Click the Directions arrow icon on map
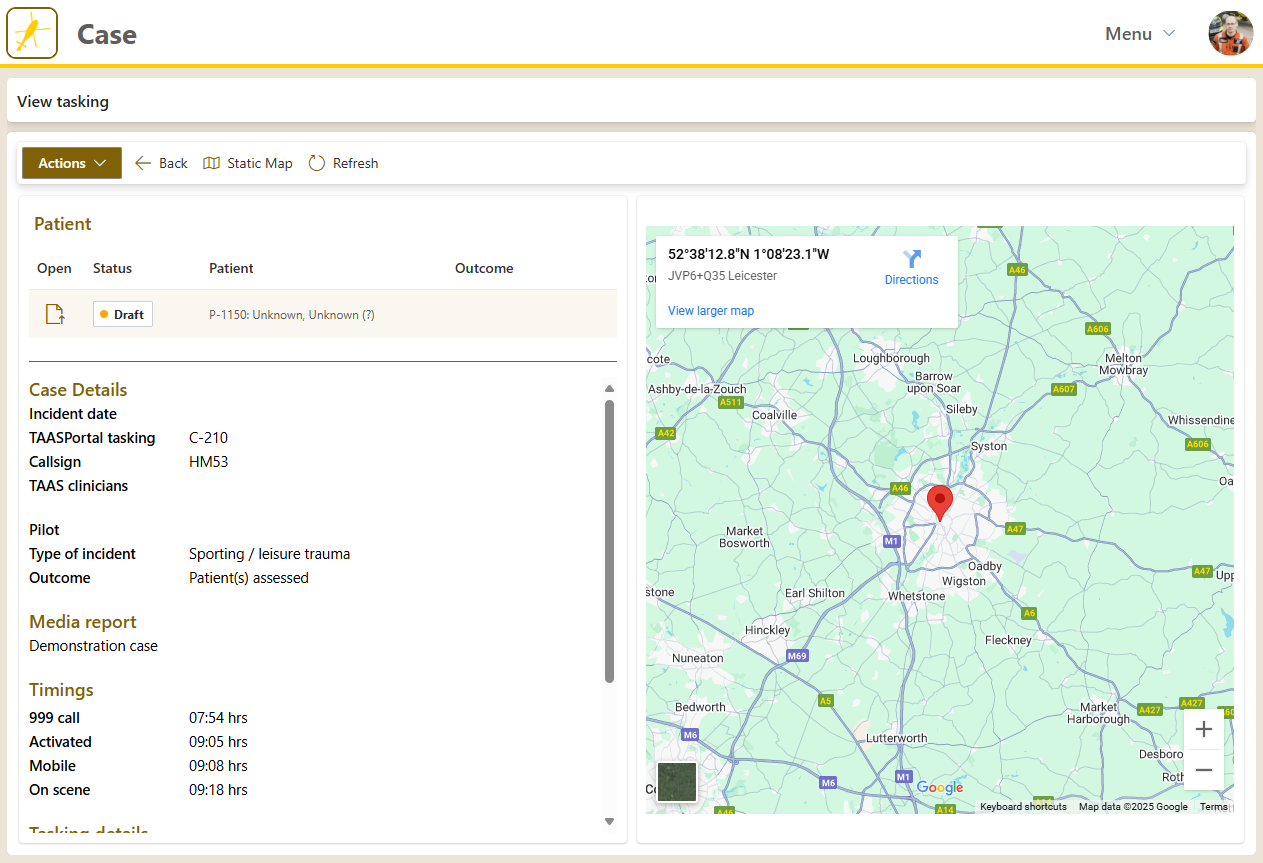Viewport: 1263px width, 863px height. click(x=911, y=259)
